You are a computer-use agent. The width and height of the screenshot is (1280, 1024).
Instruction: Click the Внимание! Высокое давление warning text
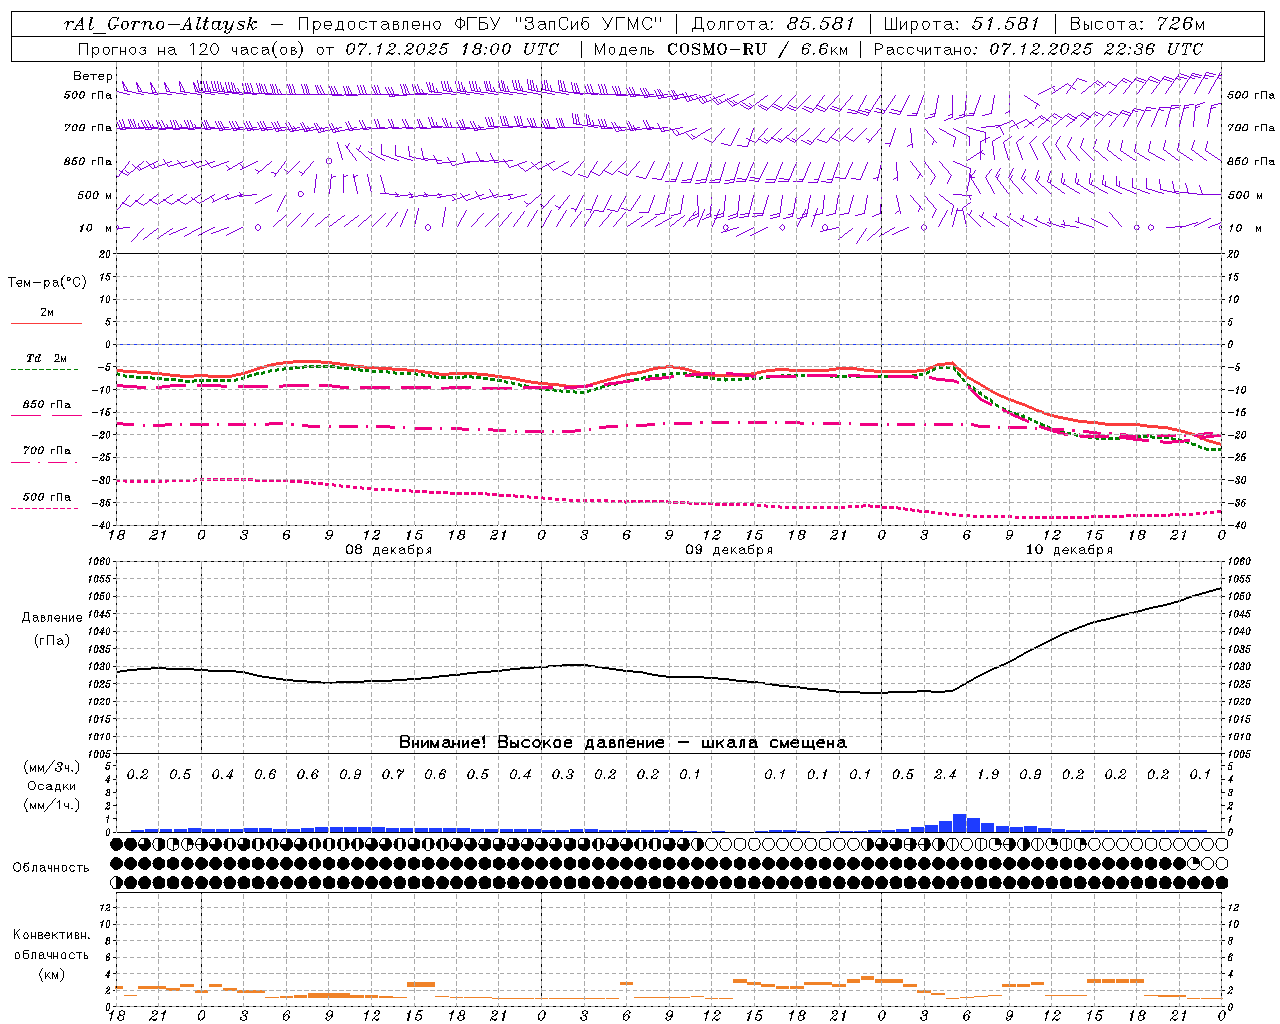point(623,743)
